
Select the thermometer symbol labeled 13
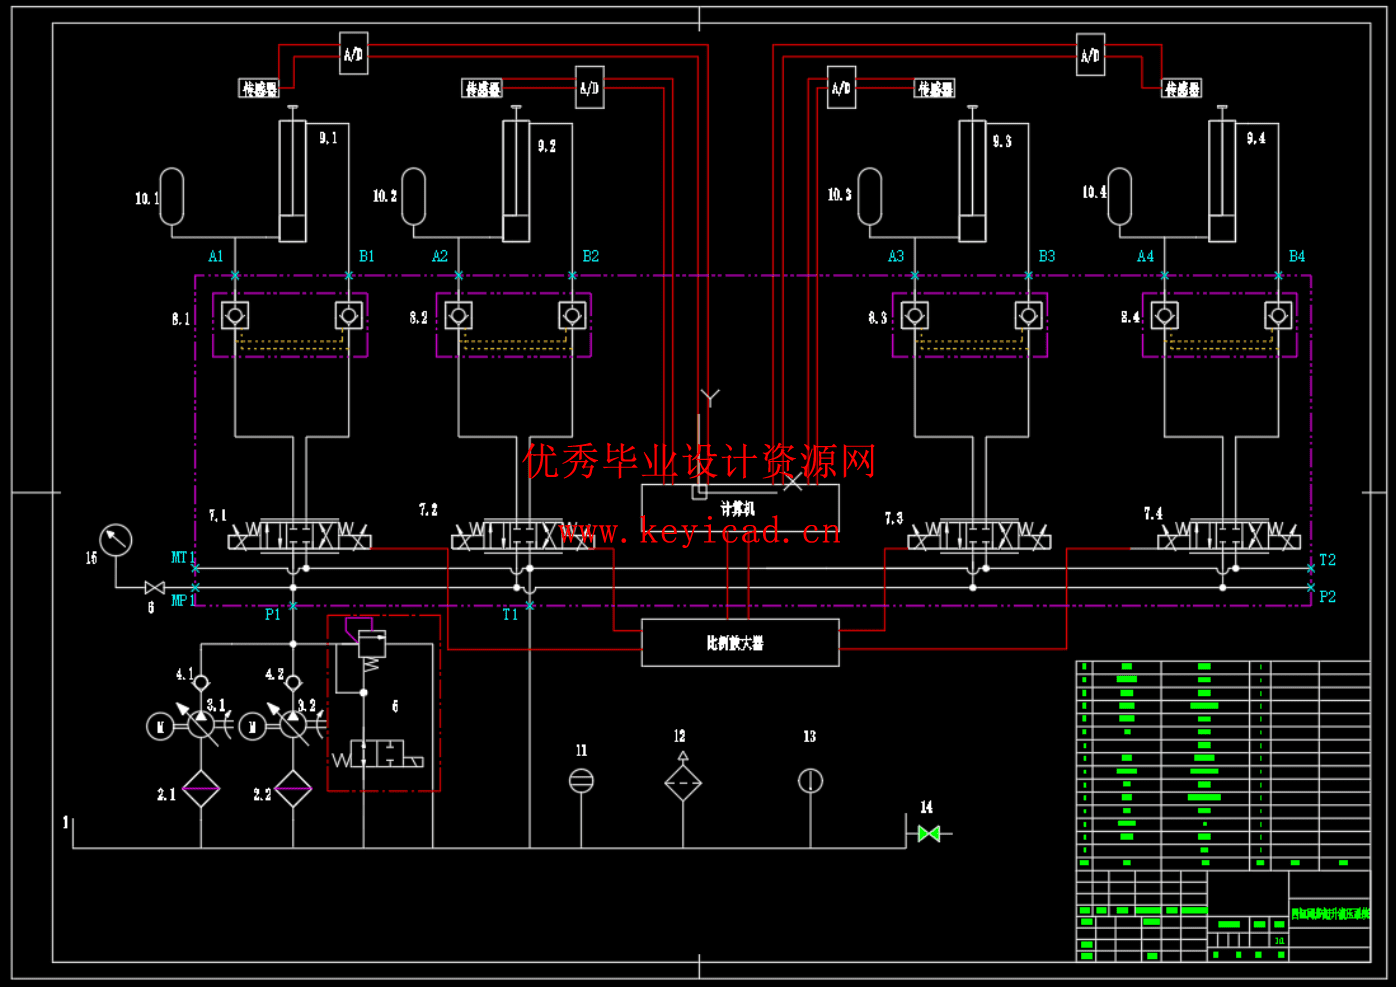click(810, 778)
